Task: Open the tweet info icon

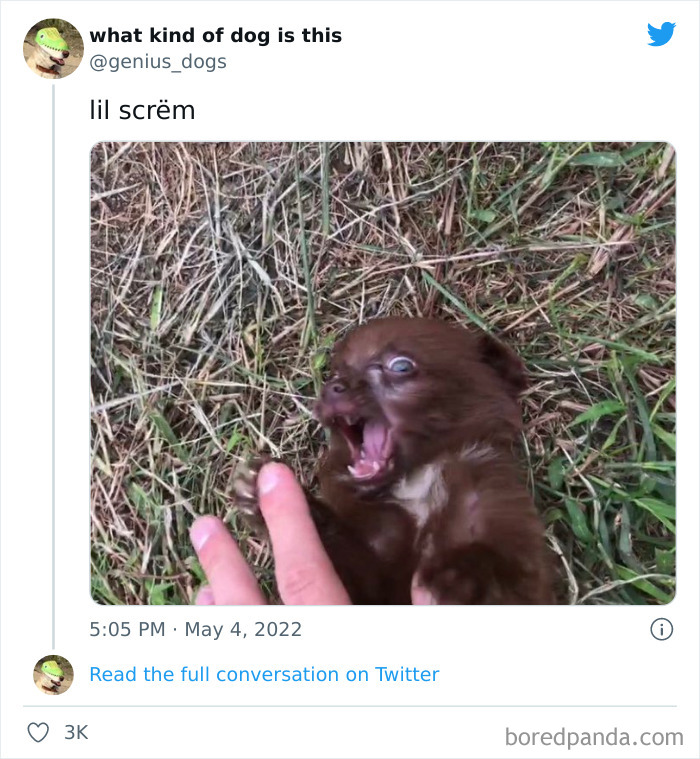Action: [661, 629]
